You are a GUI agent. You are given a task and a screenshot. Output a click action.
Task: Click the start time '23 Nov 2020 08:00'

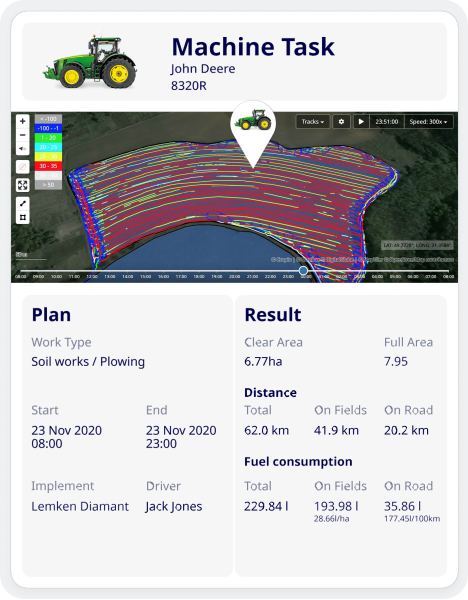[x=67, y=437]
